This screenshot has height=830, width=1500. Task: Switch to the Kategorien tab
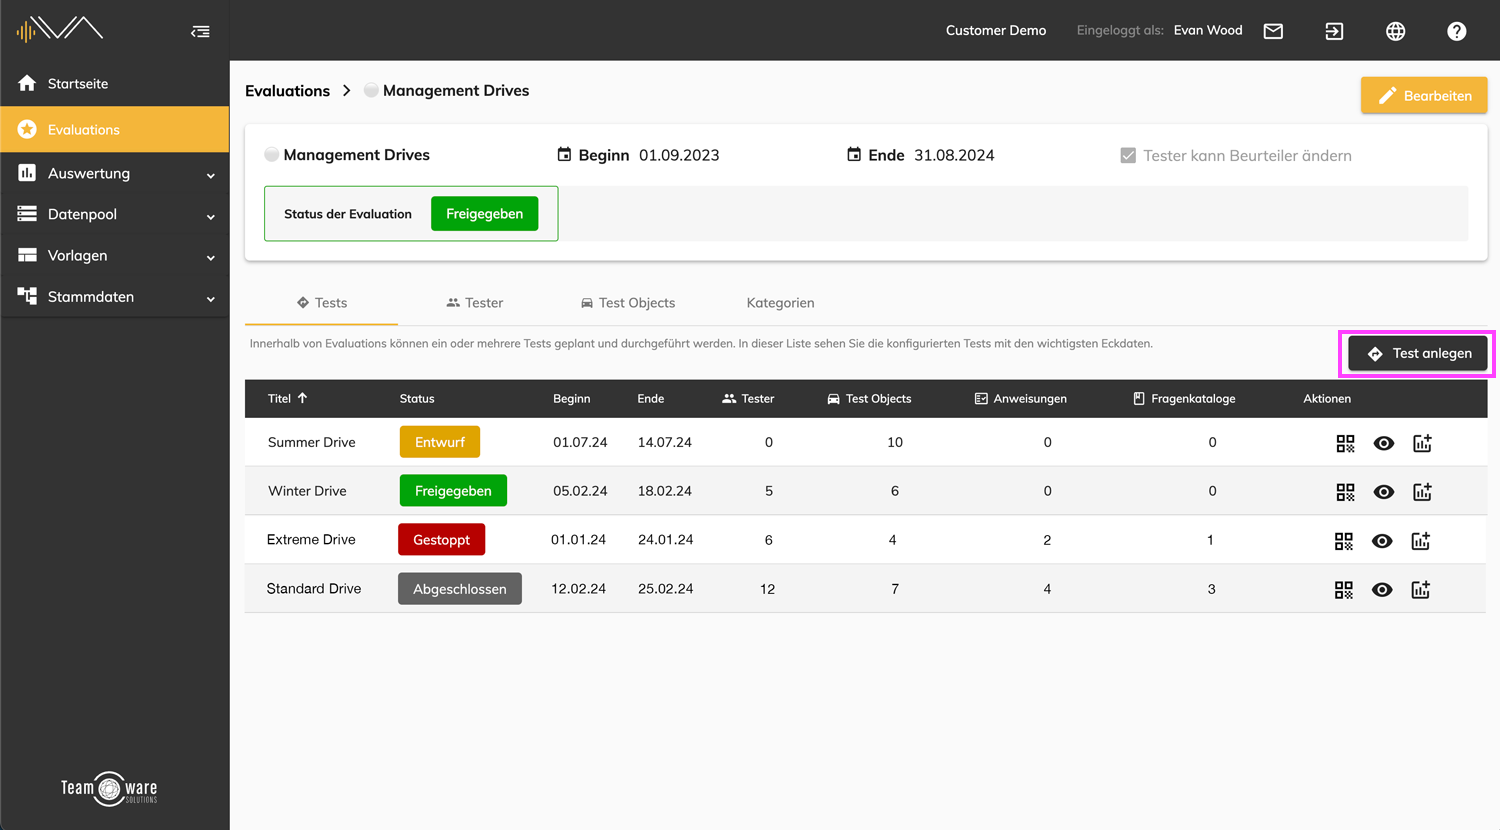click(x=780, y=303)
